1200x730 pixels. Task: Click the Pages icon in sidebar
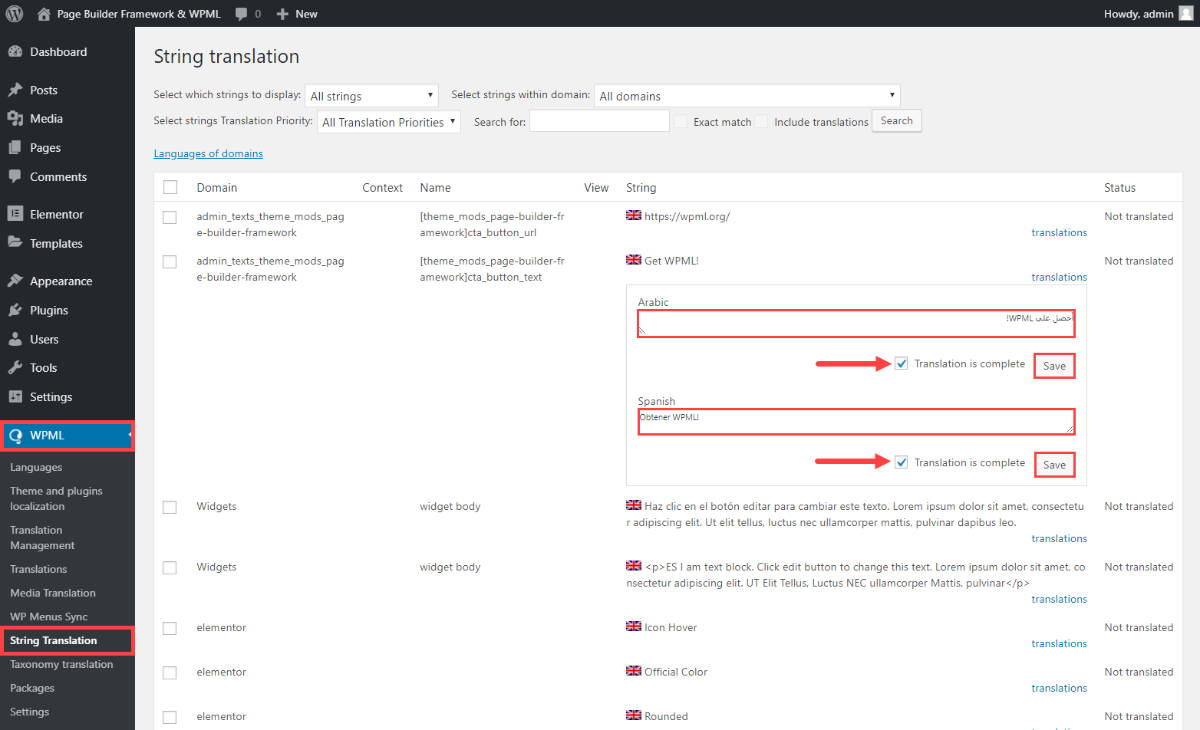click(15, 148)
